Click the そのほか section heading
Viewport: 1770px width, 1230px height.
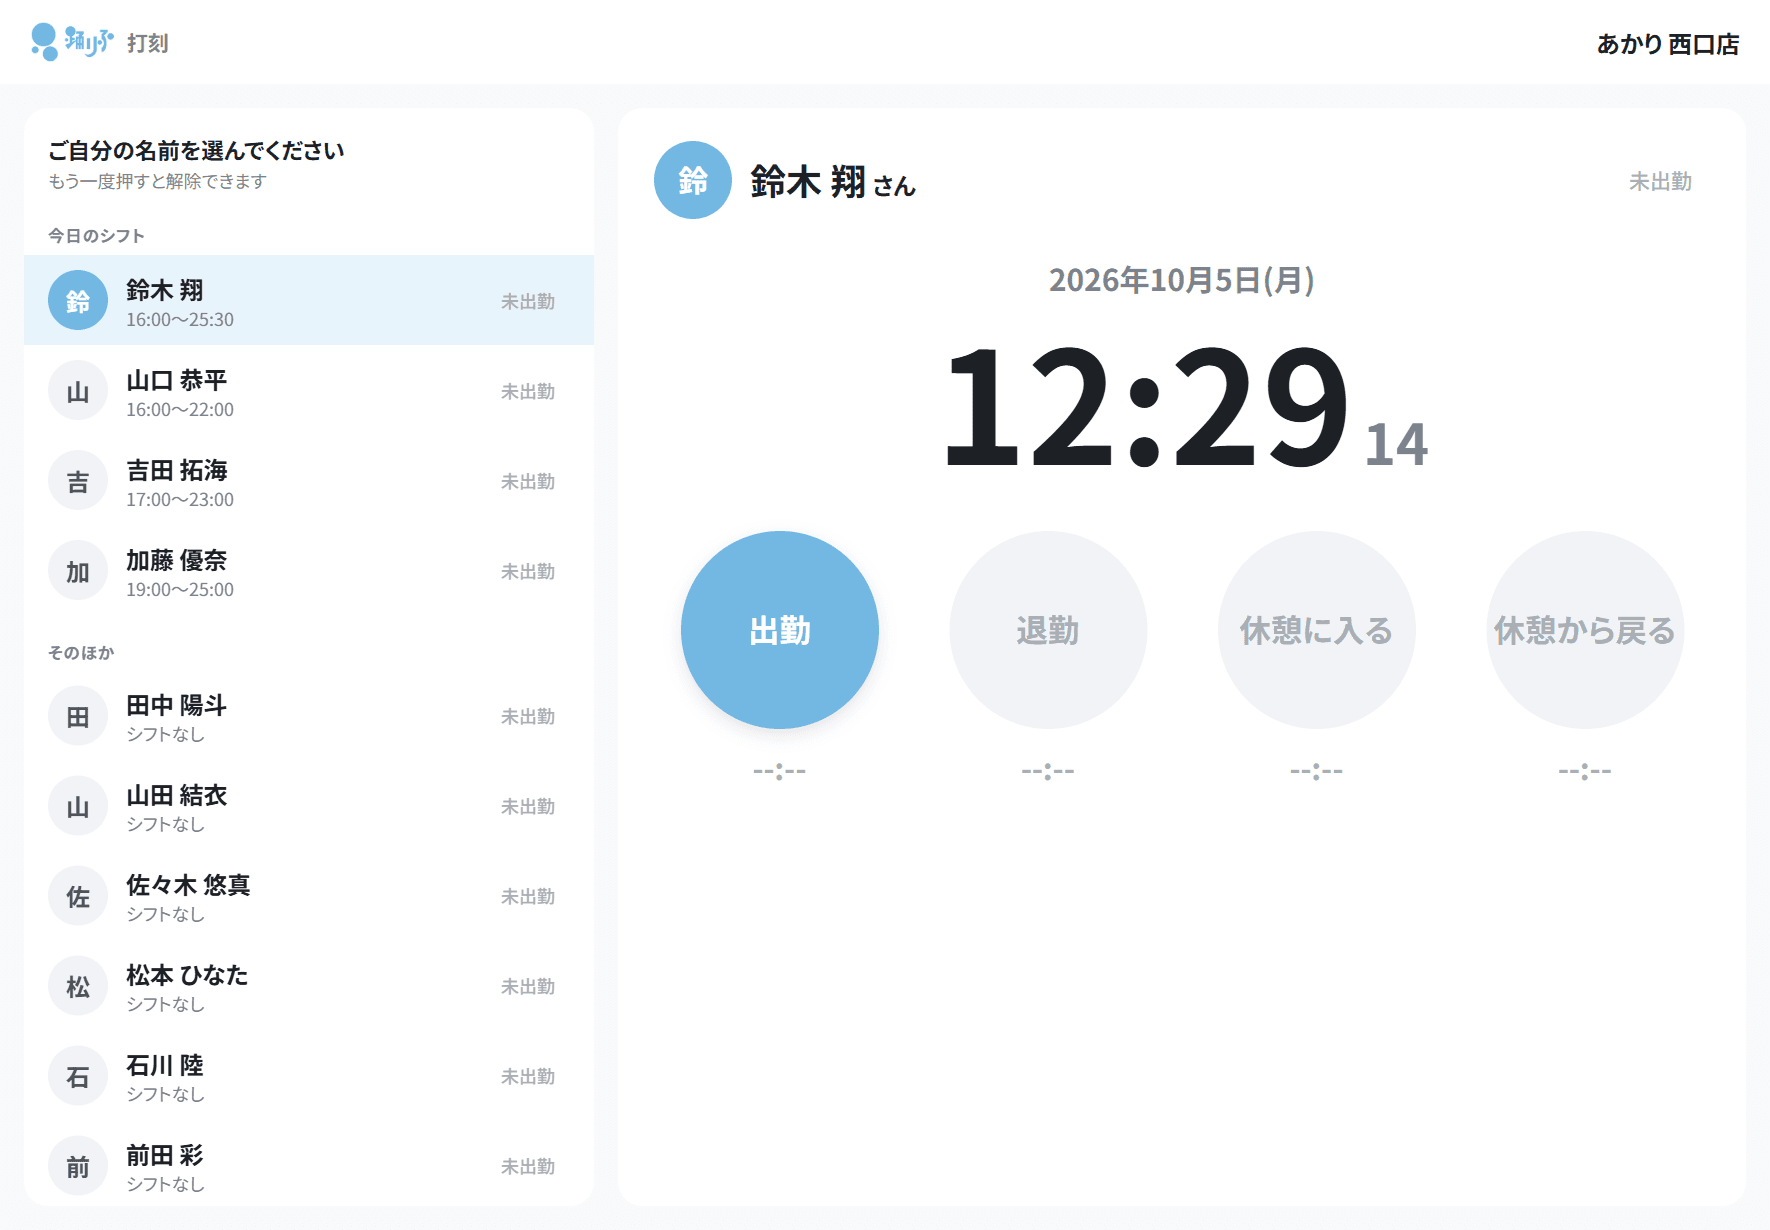(x=81, y=652)
